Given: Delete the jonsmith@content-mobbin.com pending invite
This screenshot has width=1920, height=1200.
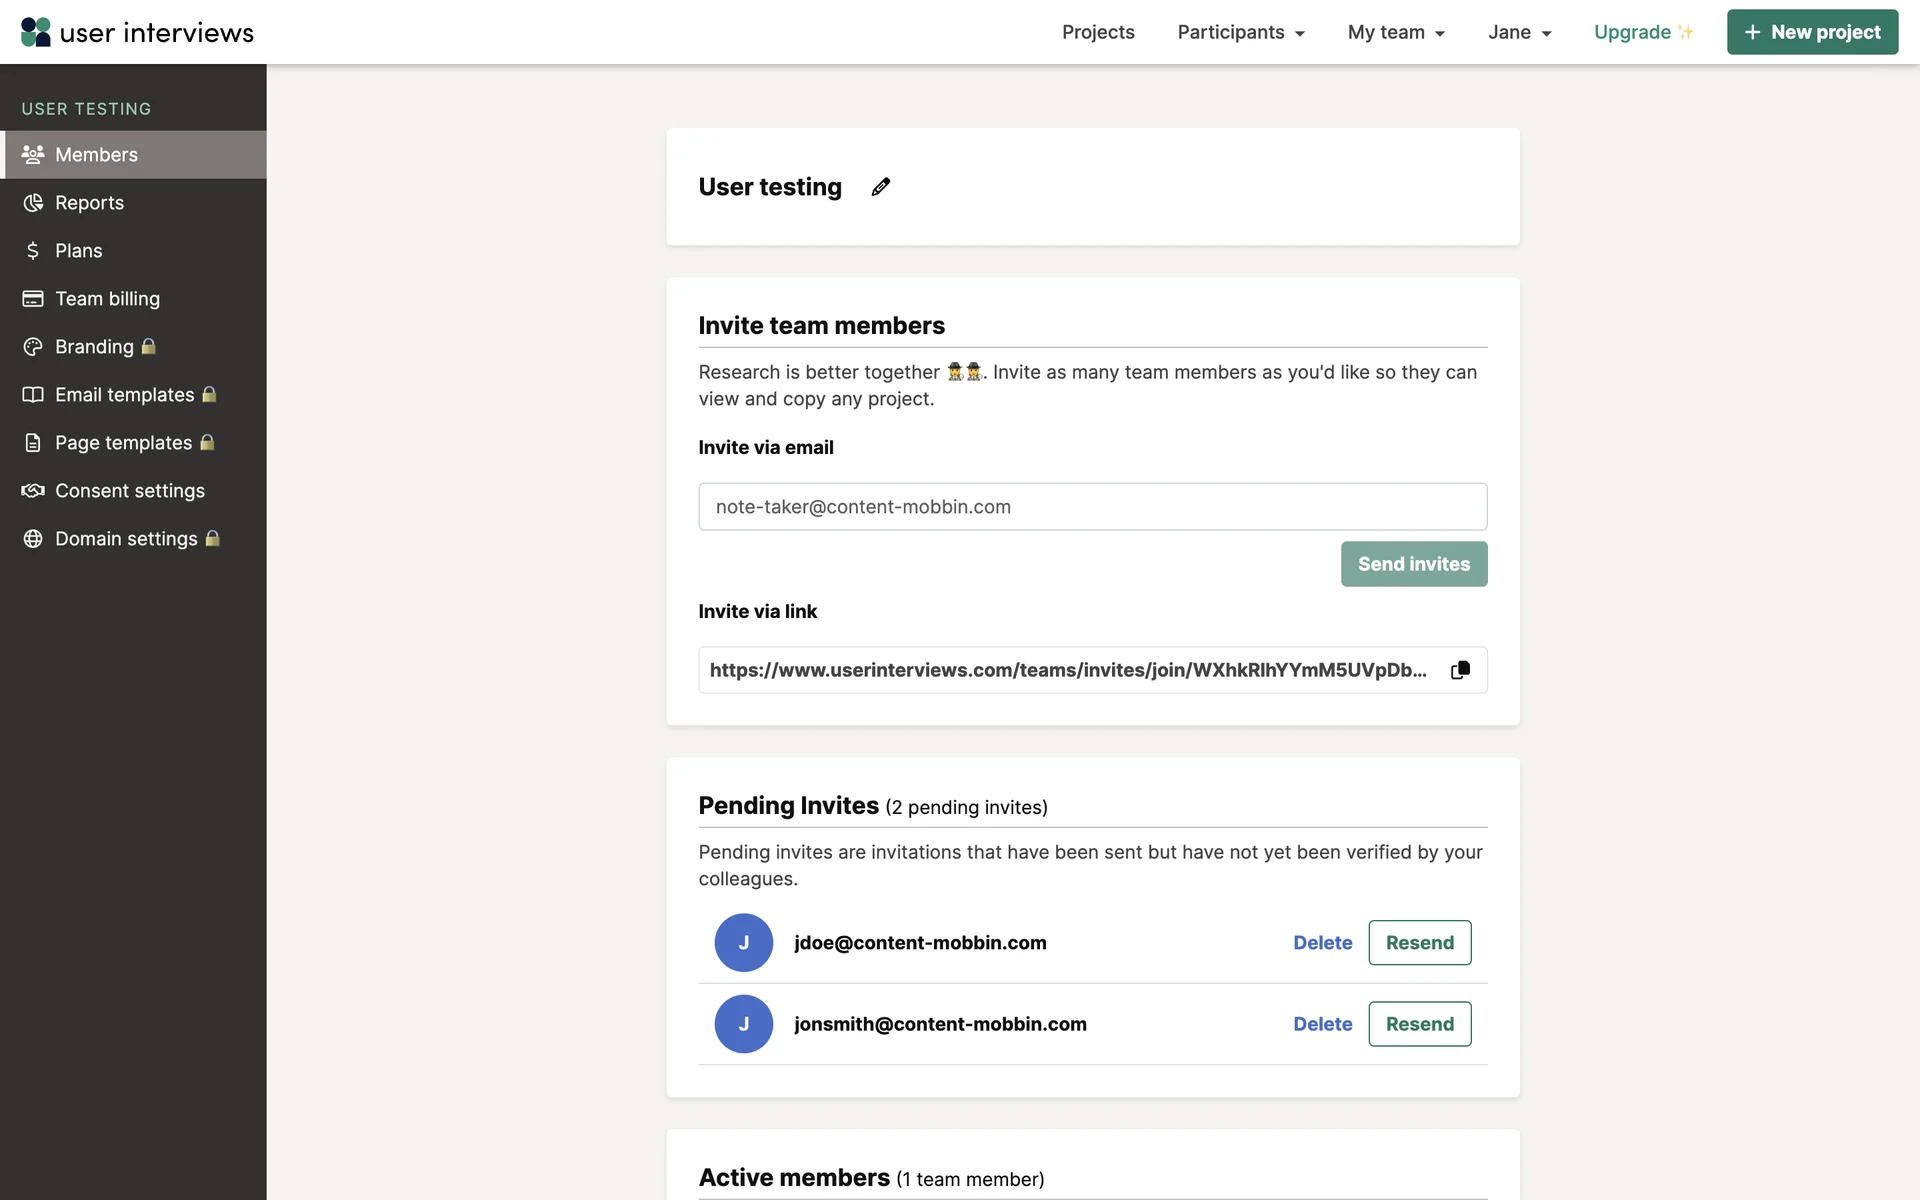Looking at the screenshot, I should tap(1322, 1024).
